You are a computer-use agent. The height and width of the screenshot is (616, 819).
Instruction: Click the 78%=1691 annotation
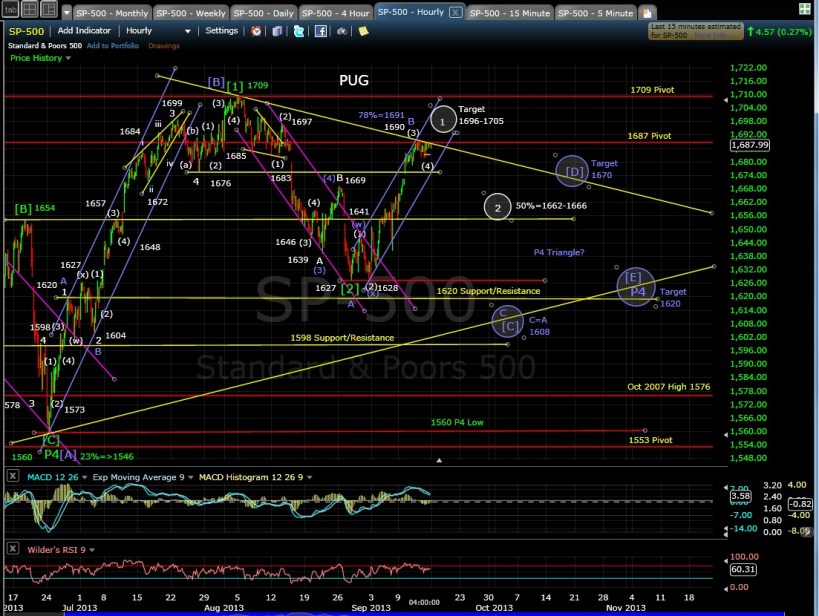pos(381,115)
